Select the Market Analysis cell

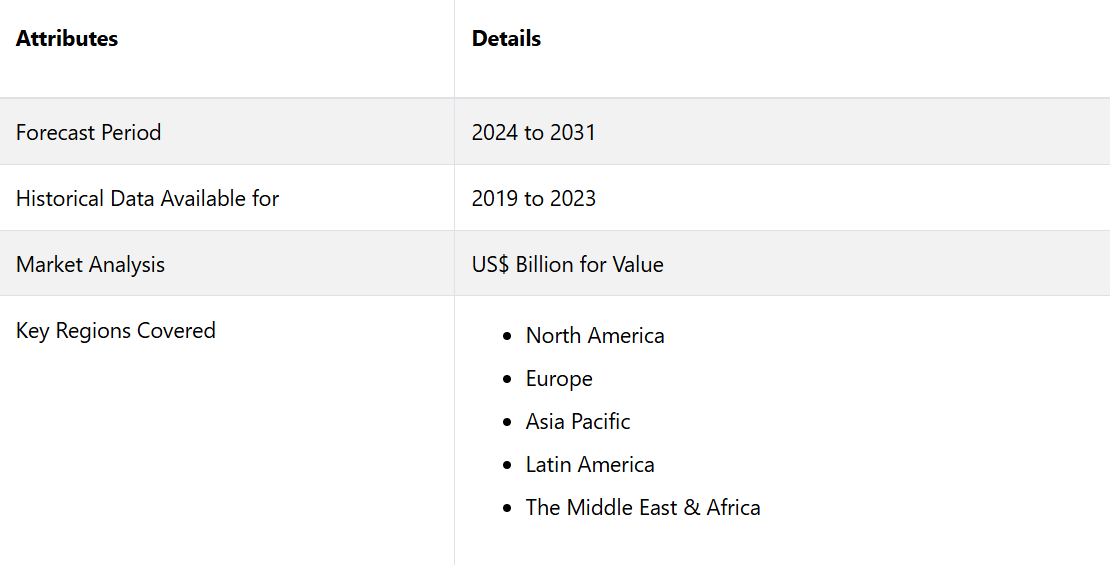227,263
